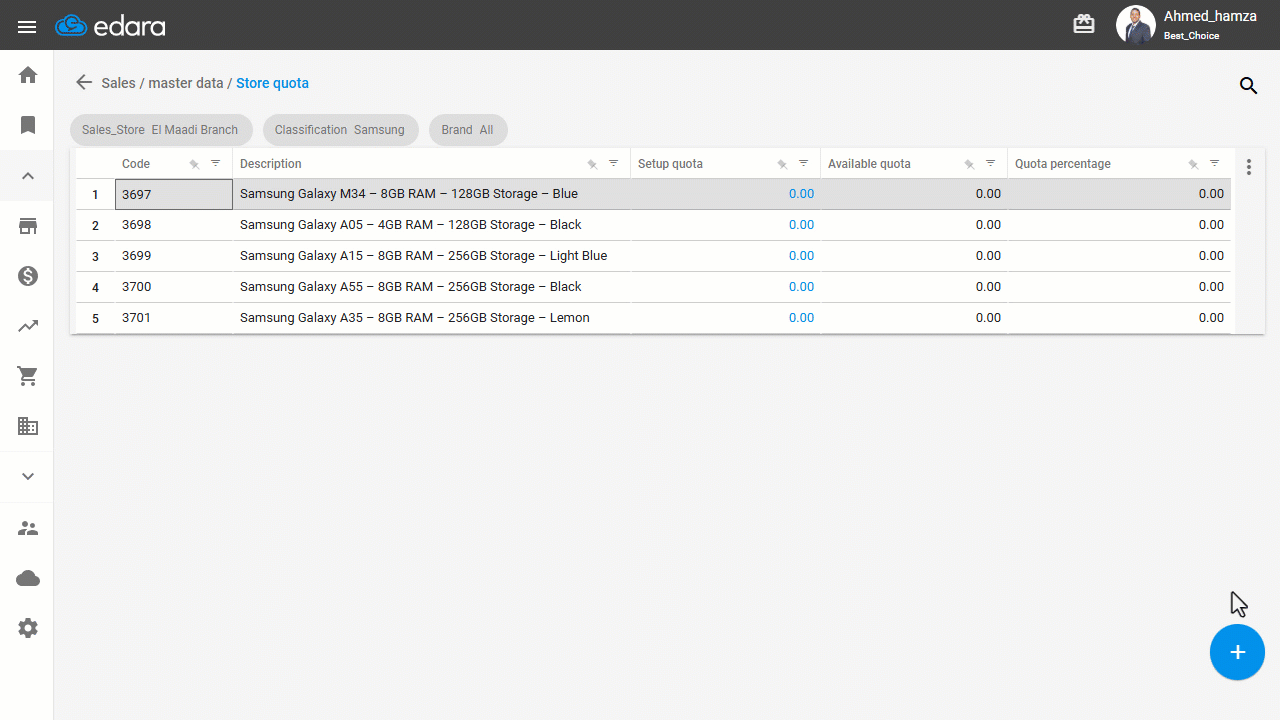Click the gift icon in the header
Screen dimensions: 1280x720
point(1084,24)
